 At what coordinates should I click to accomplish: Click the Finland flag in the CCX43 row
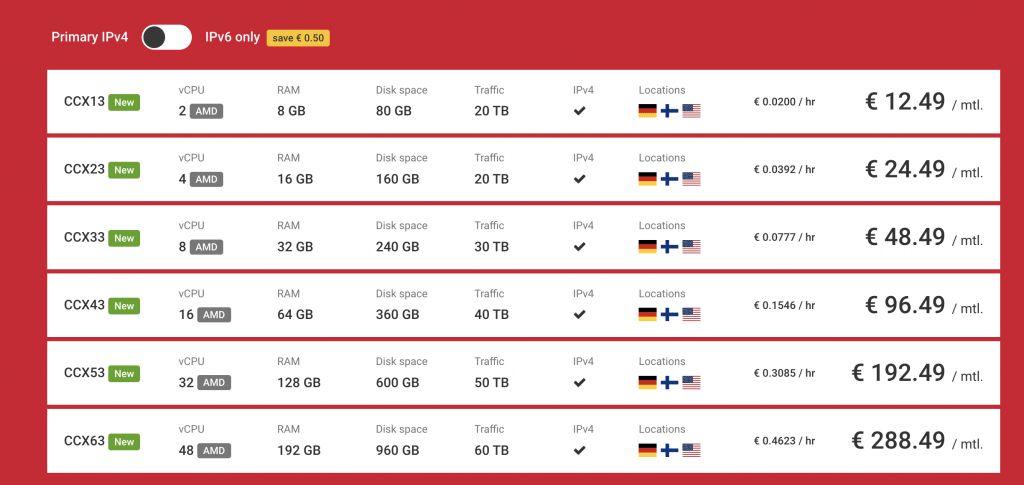pyautogui.click(x=669, y=315)
